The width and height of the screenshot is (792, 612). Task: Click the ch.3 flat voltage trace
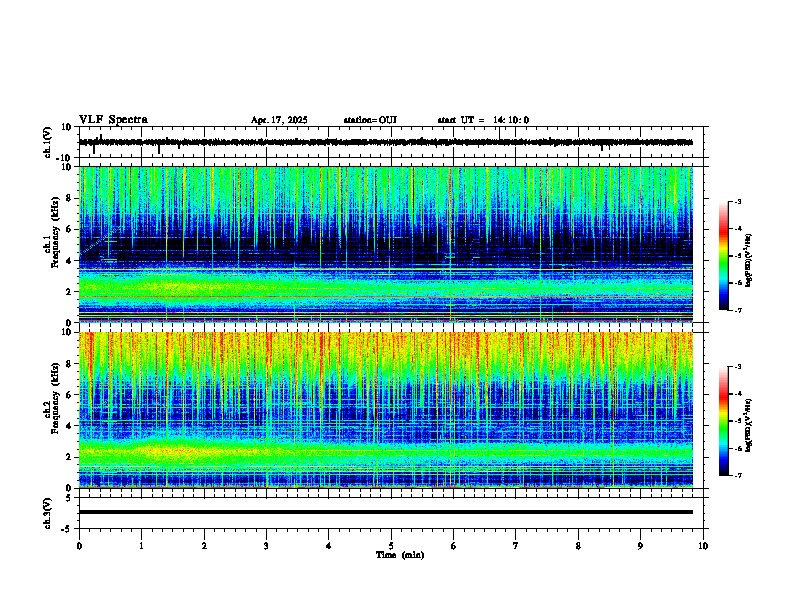point(386,512)
